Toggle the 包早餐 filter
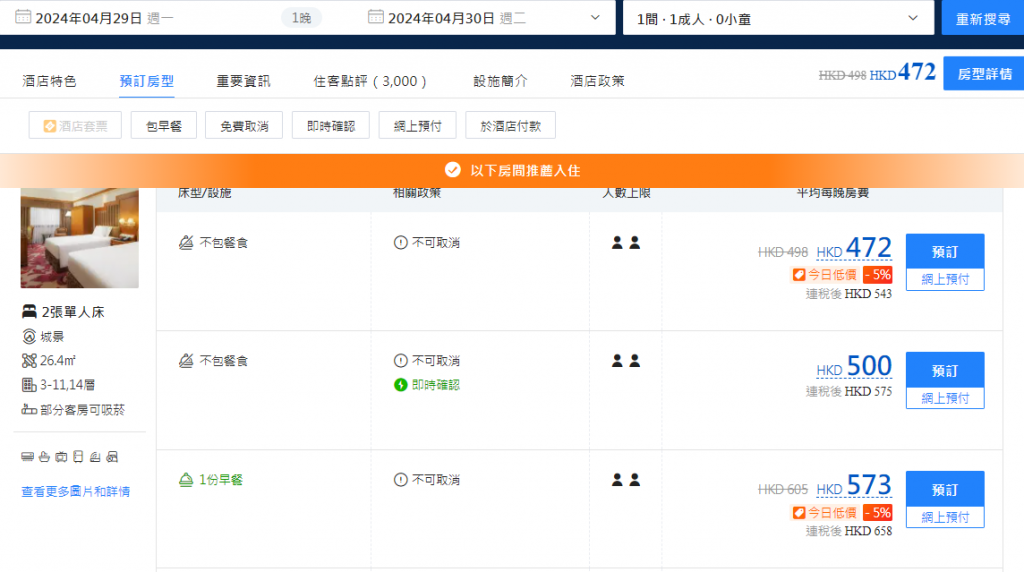 coord(163,126)
